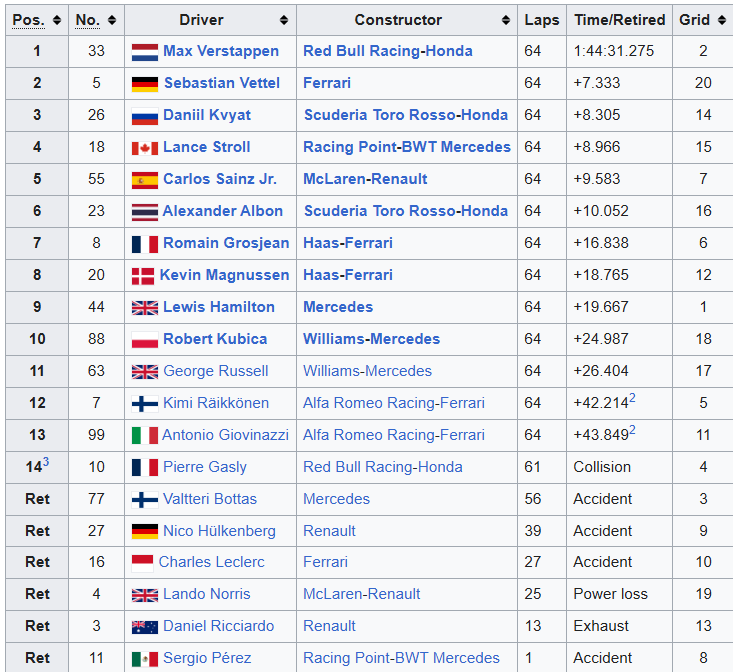Visit the Antonio Giovinazzi page
The width and height of the screenshot is (733, 672).
(x=225, y=435)
